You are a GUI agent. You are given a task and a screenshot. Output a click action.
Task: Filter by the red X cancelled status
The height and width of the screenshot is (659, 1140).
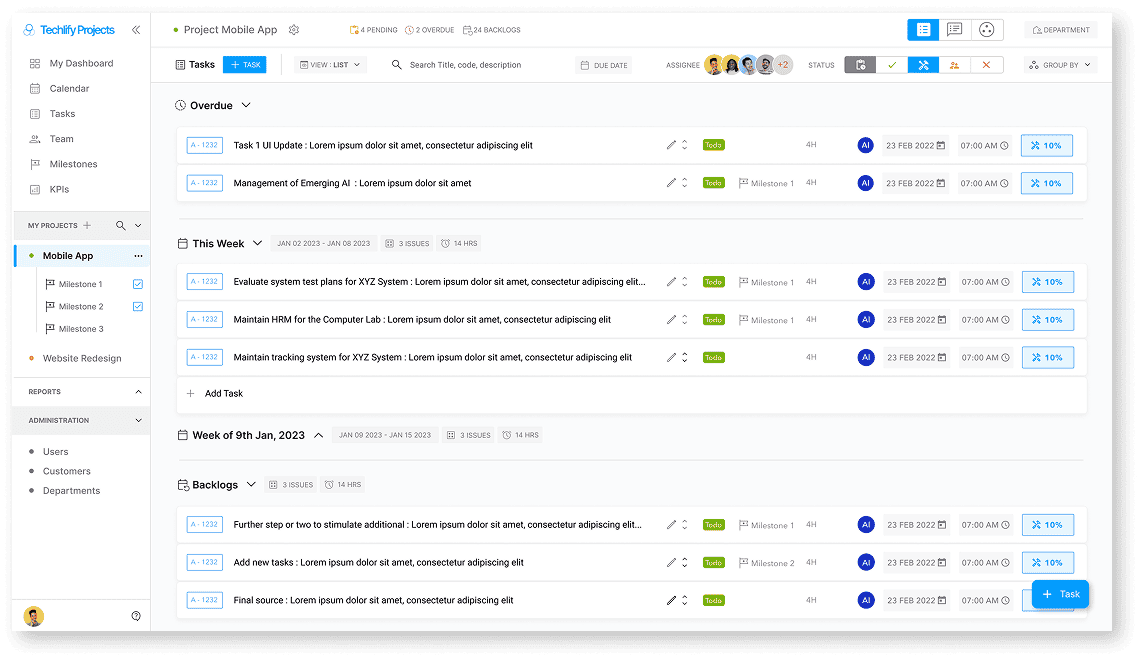point(986,65)
